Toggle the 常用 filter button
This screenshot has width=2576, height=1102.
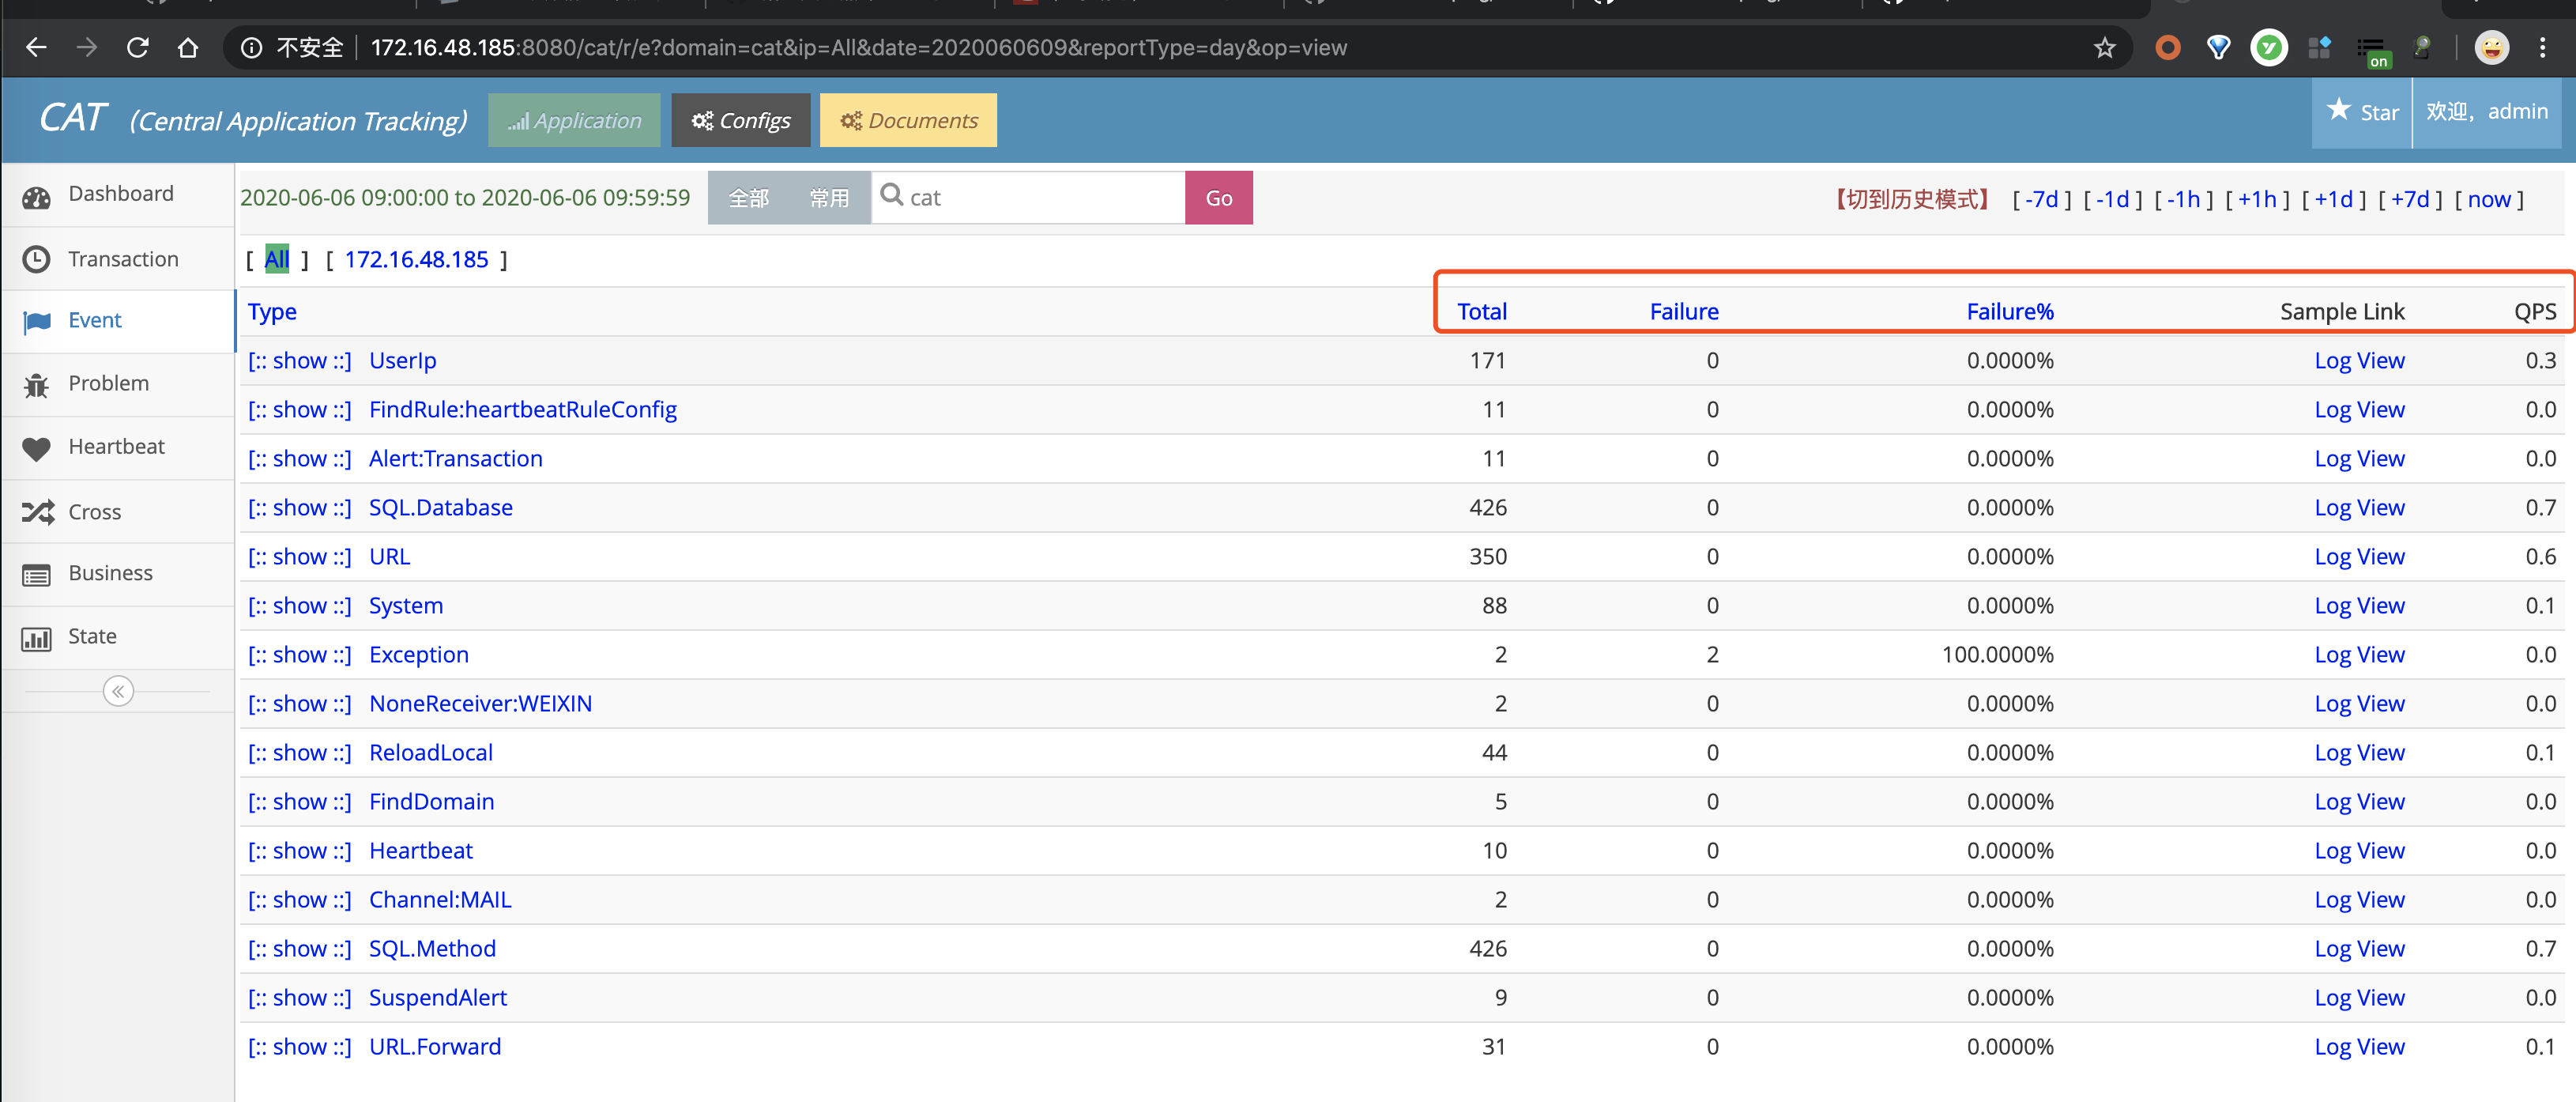[828, 198]
